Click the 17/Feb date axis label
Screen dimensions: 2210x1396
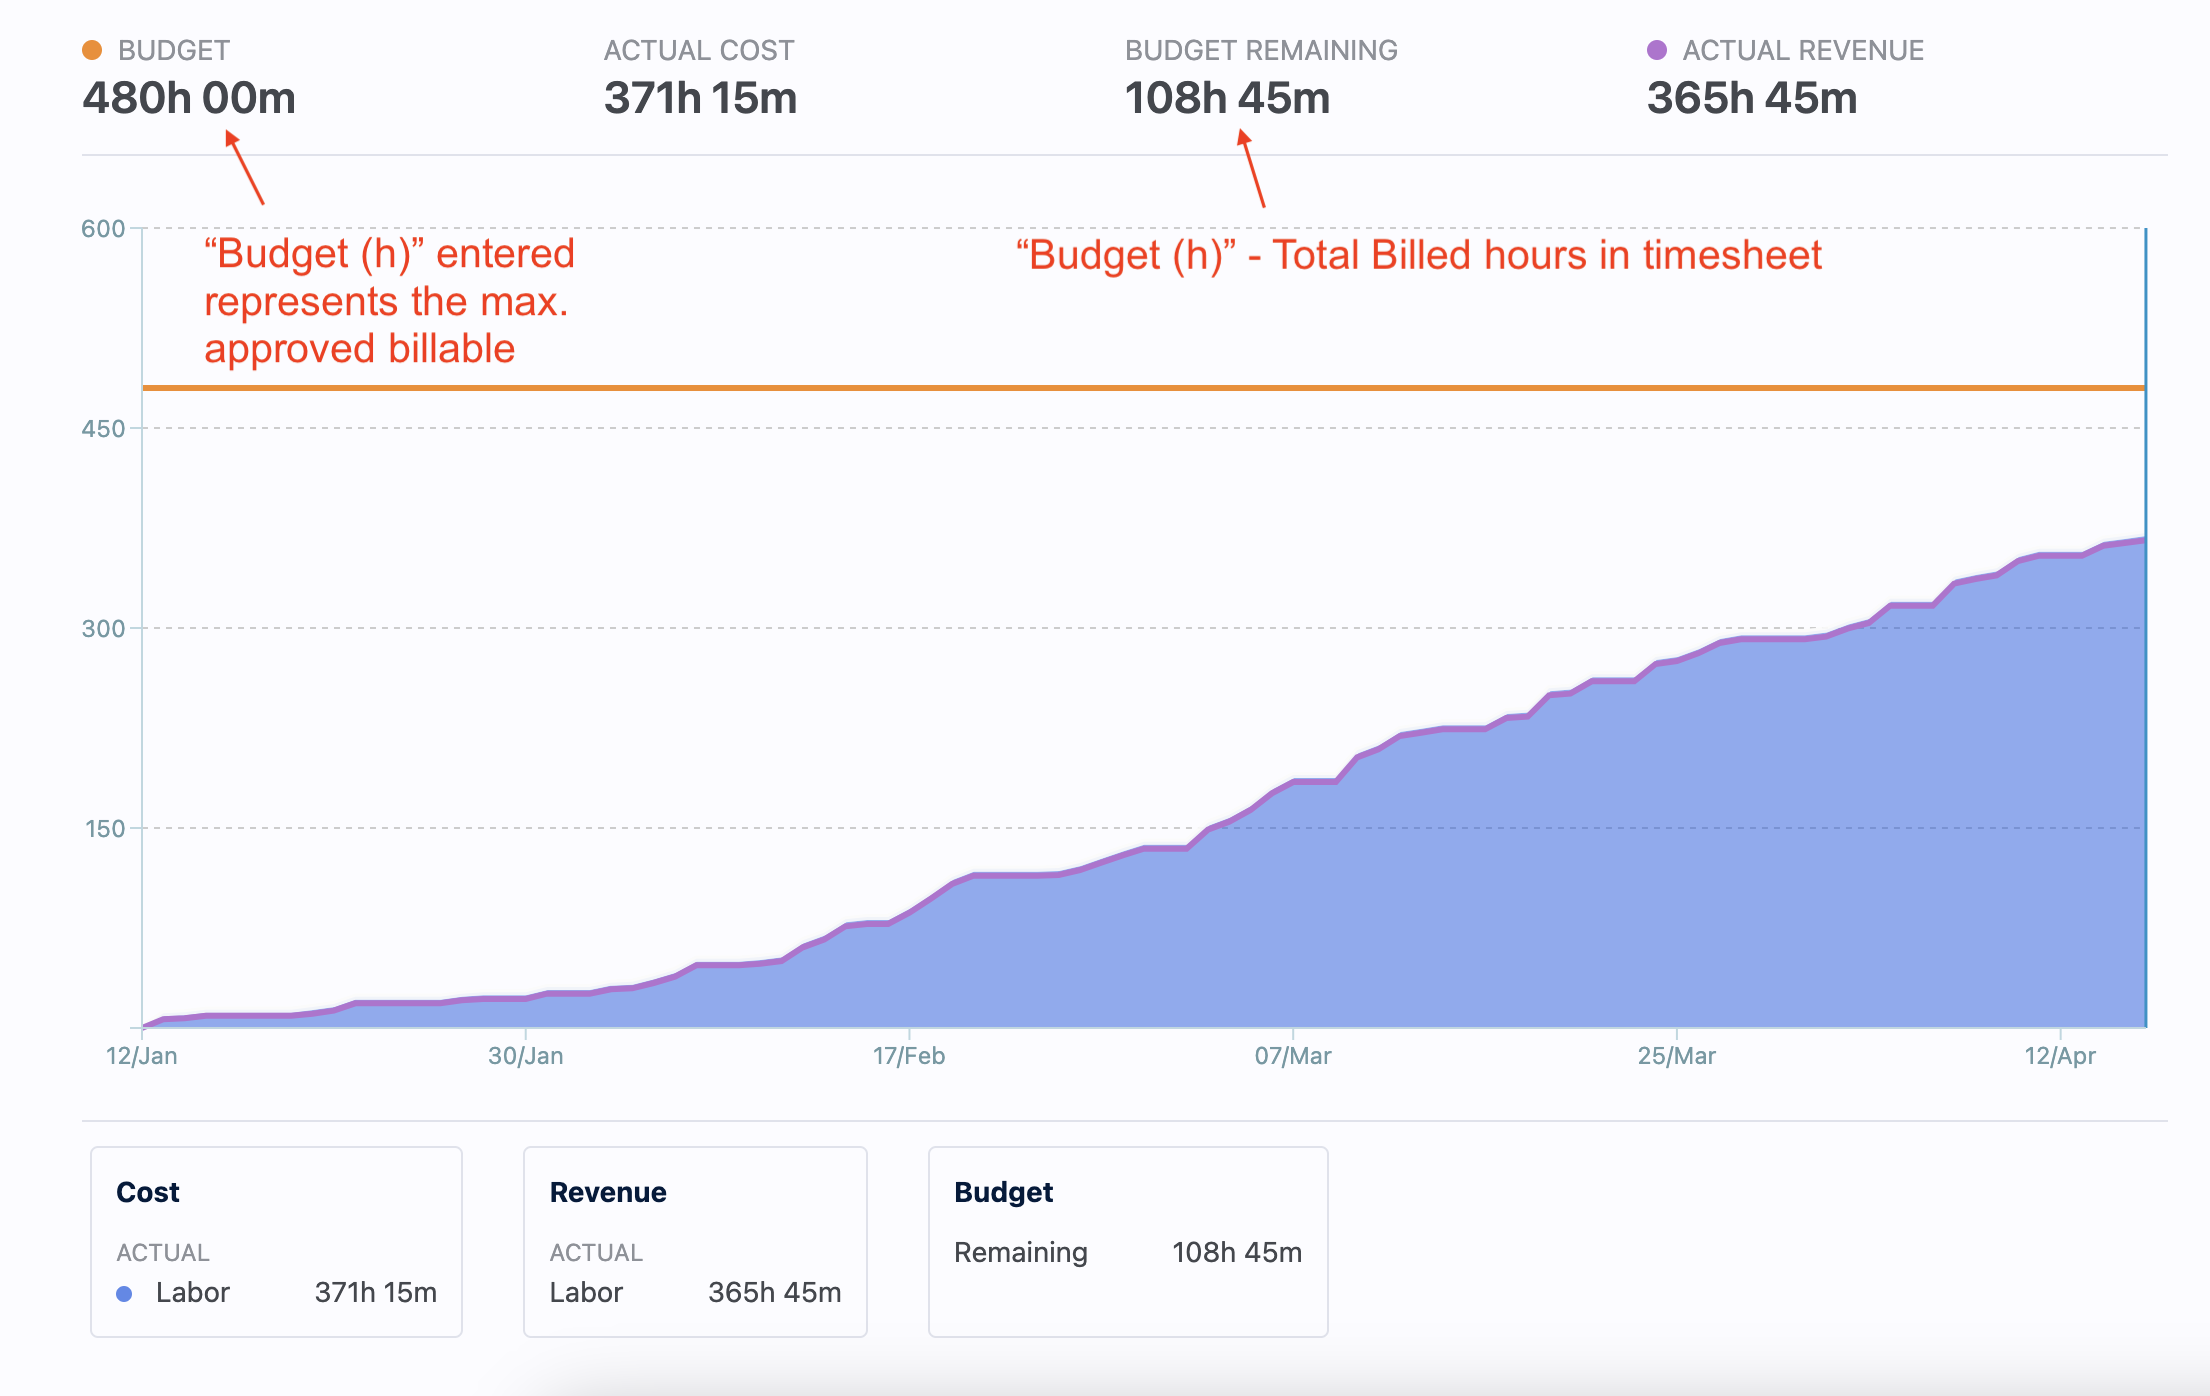tap(909, 1056)
